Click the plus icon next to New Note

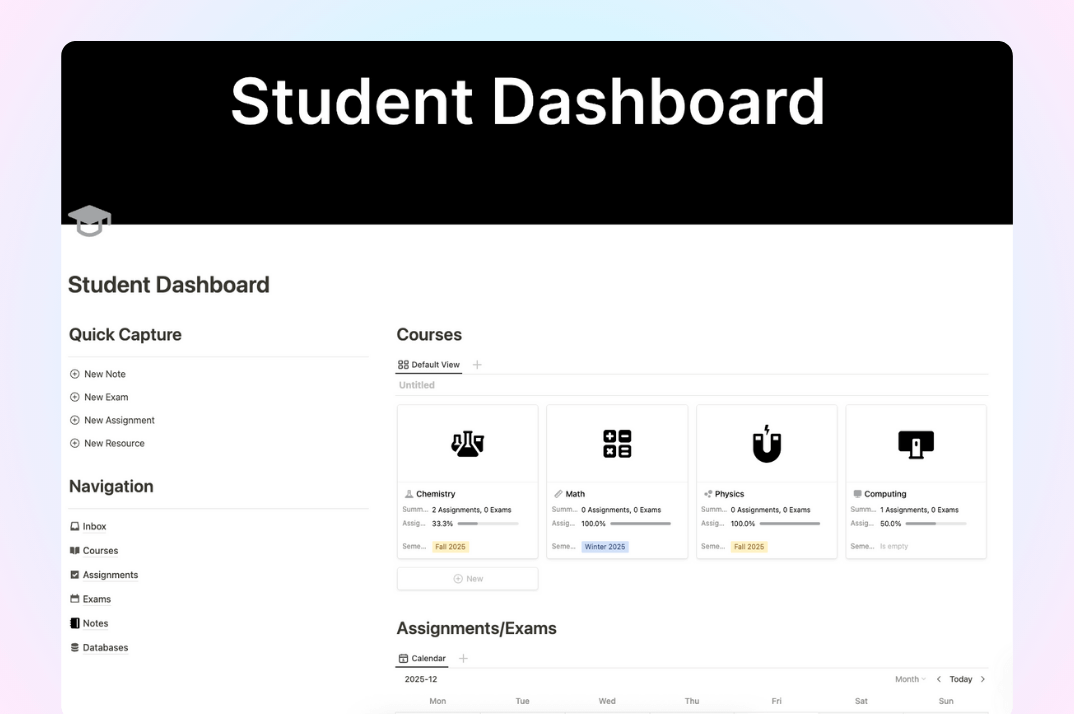click(x=73, y=373)
